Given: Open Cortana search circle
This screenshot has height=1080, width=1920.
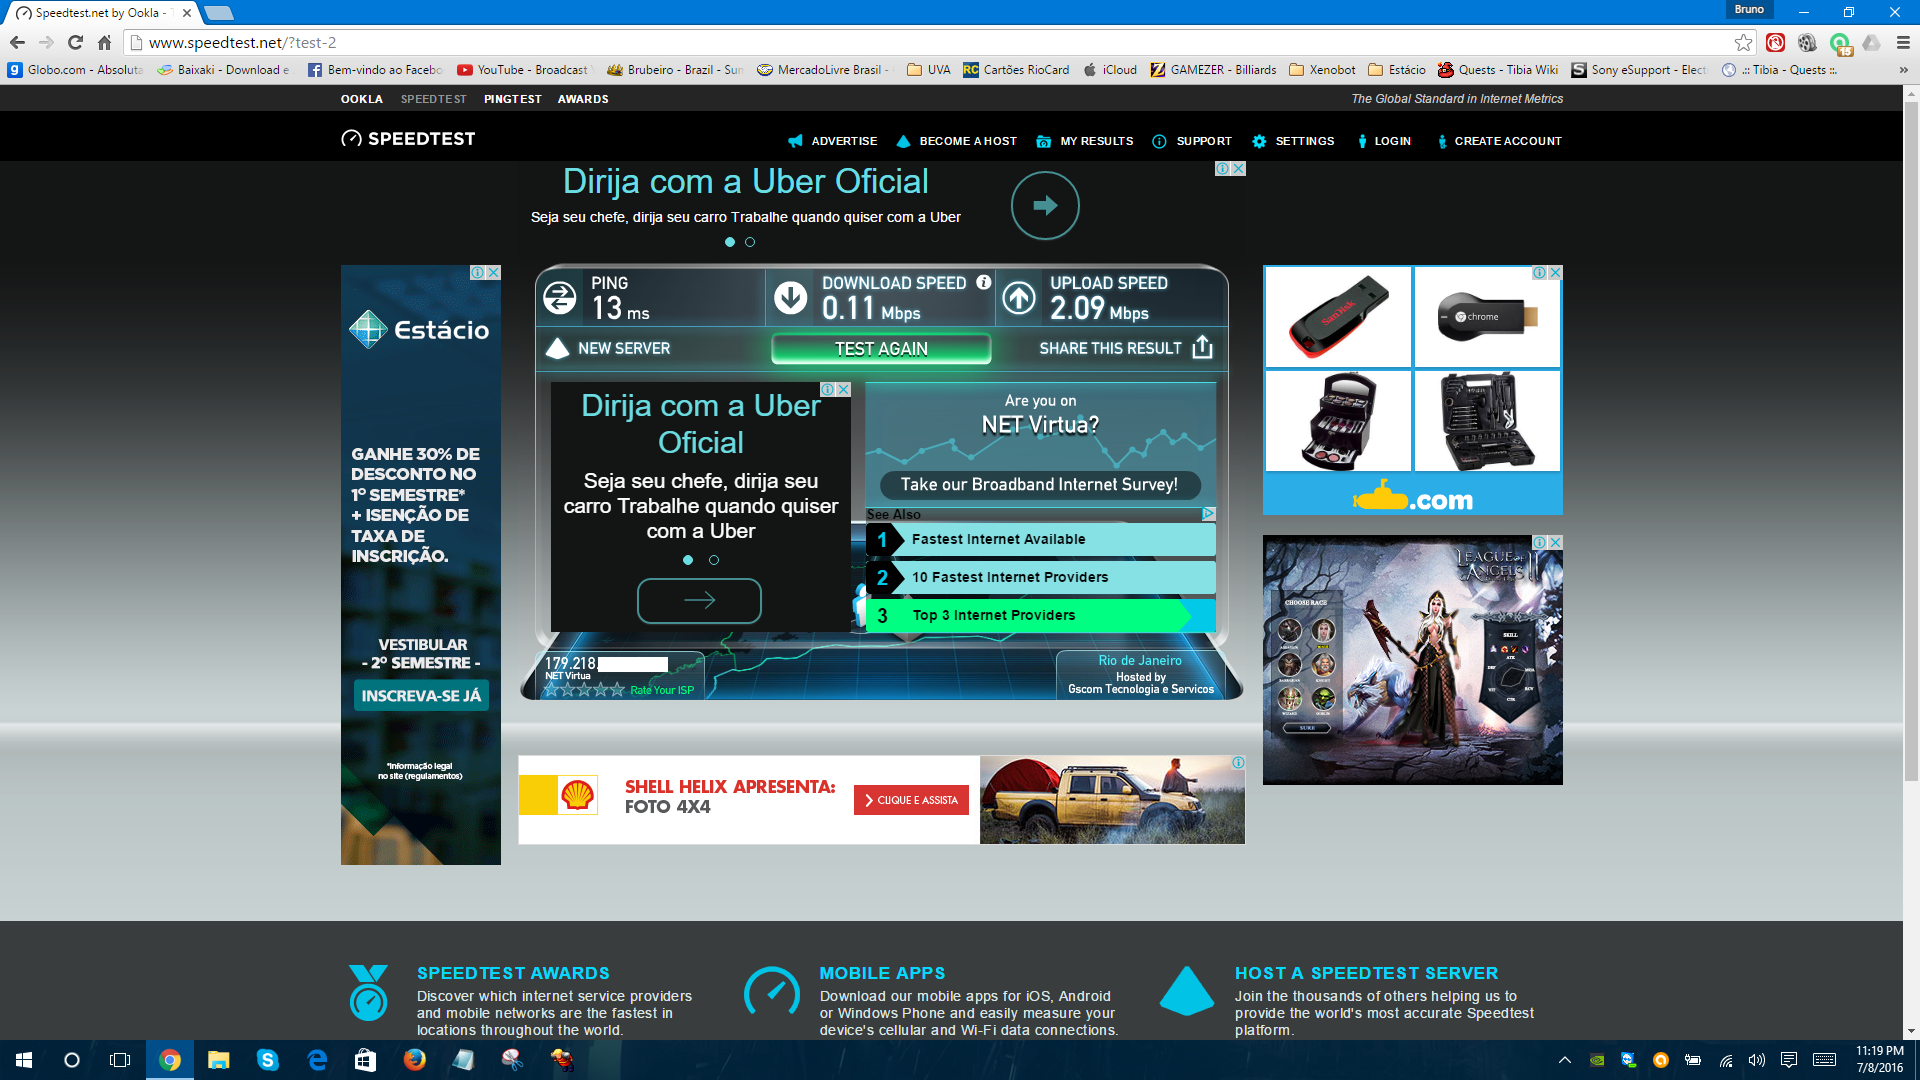Looking at the screenshot, I should tap(72, 1060).
